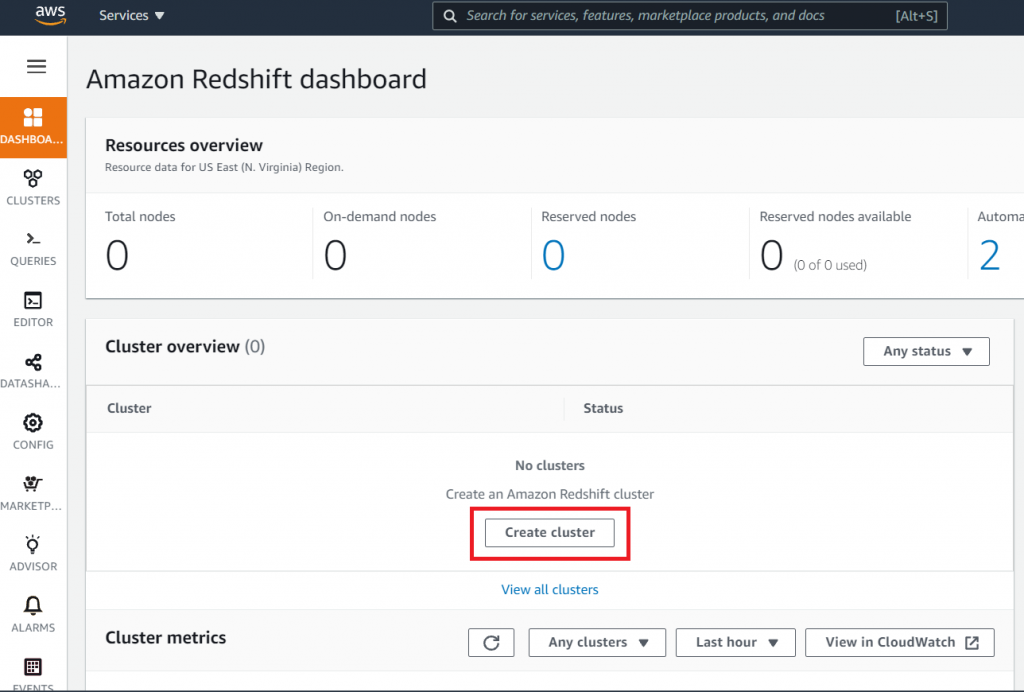Click the Amazon Redshift dashboard title
Viewport: 1024px width, 692px height.
tap(256, 79)
